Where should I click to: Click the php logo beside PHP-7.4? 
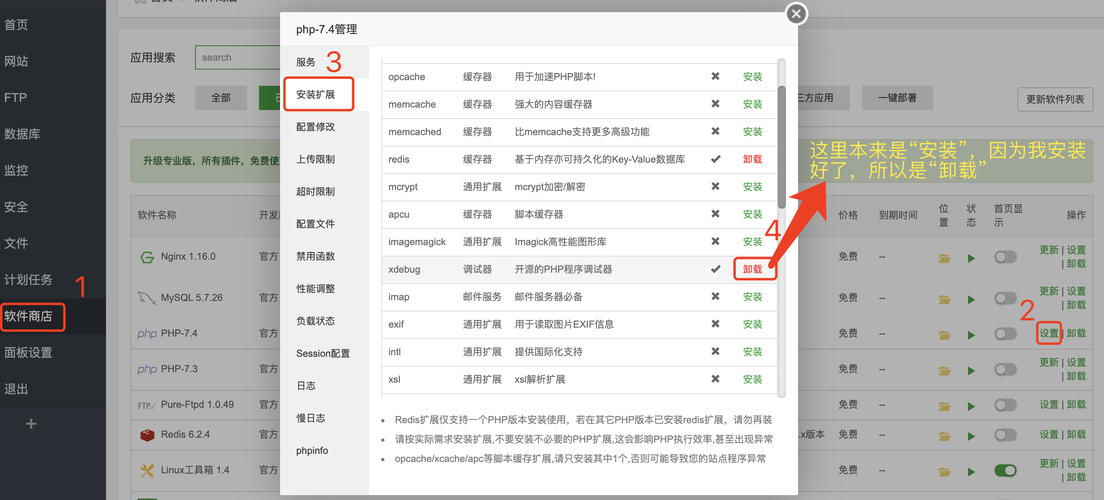146,334
